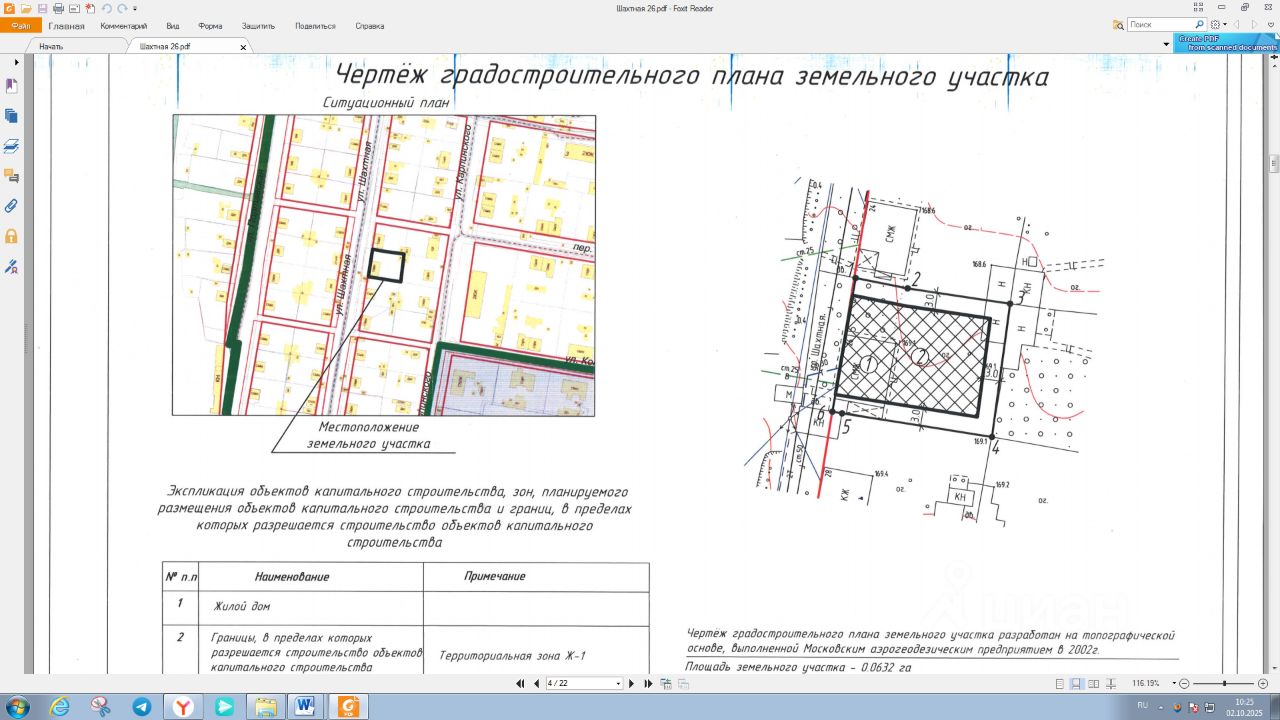Click the vertical scrollbar thumb
The width and height of the screenshot is (1280, 720).
click(1274, 164)
